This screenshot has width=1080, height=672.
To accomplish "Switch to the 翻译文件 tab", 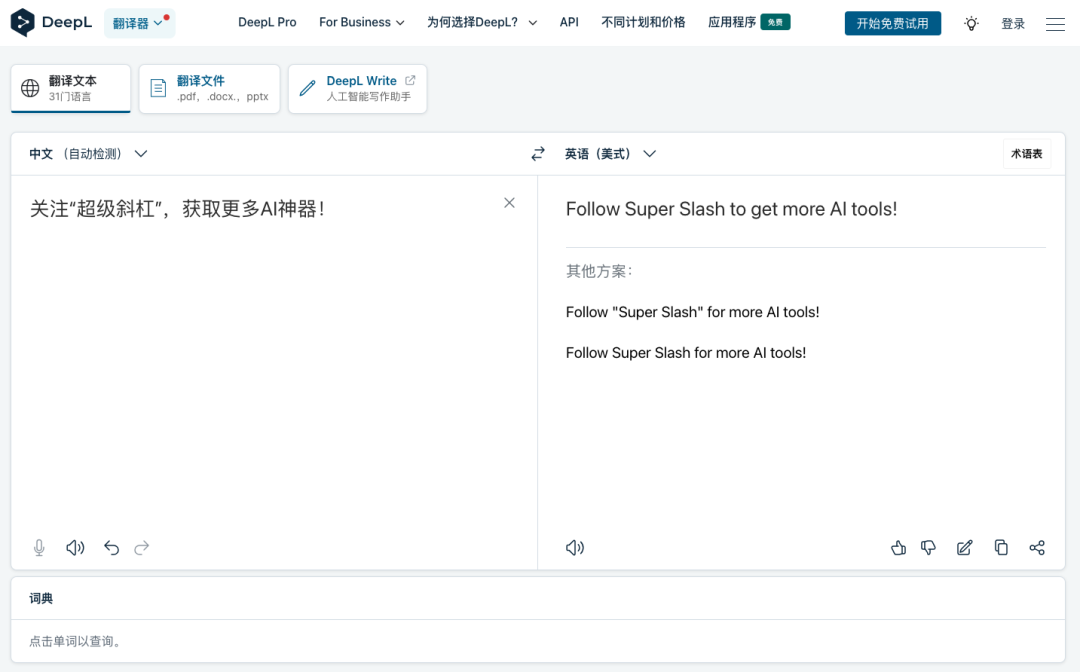I will (210, 89).
